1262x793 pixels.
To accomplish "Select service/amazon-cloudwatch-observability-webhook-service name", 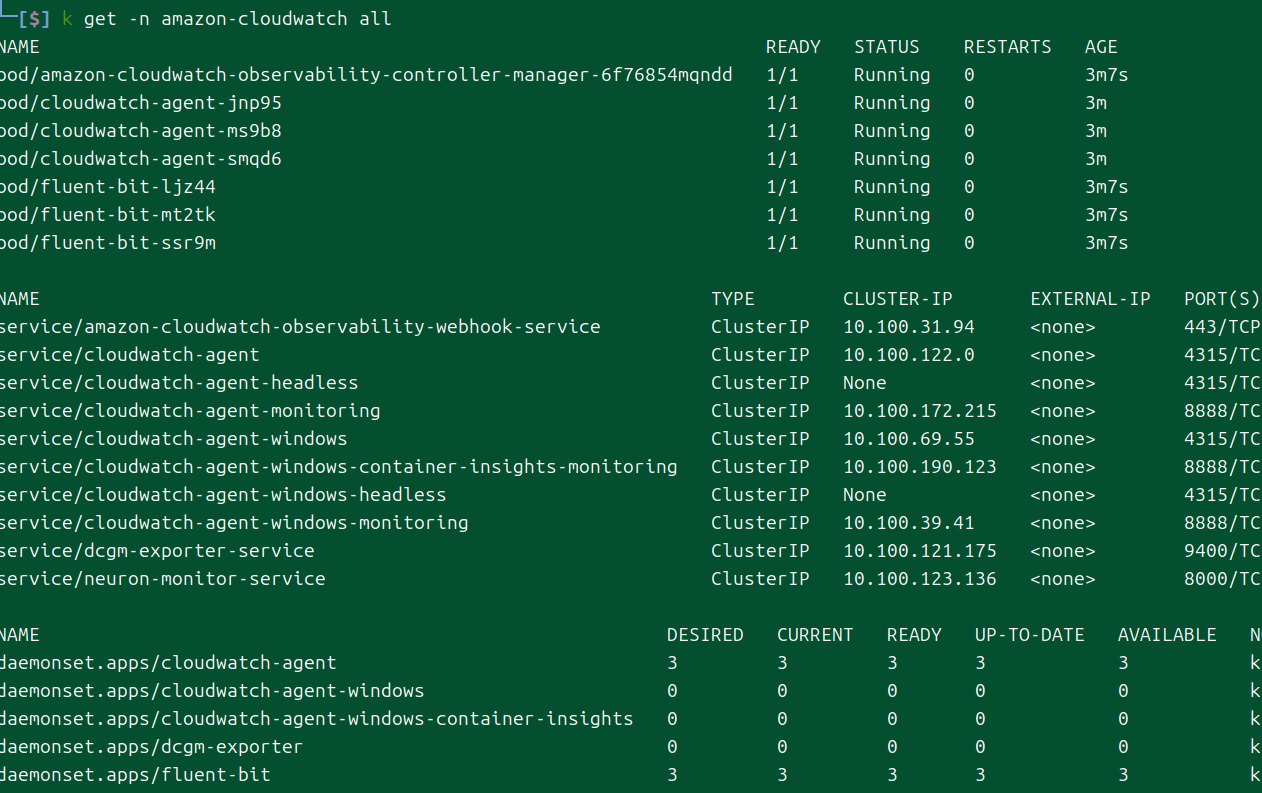I will pyautogui.click(x=300, y=327).
